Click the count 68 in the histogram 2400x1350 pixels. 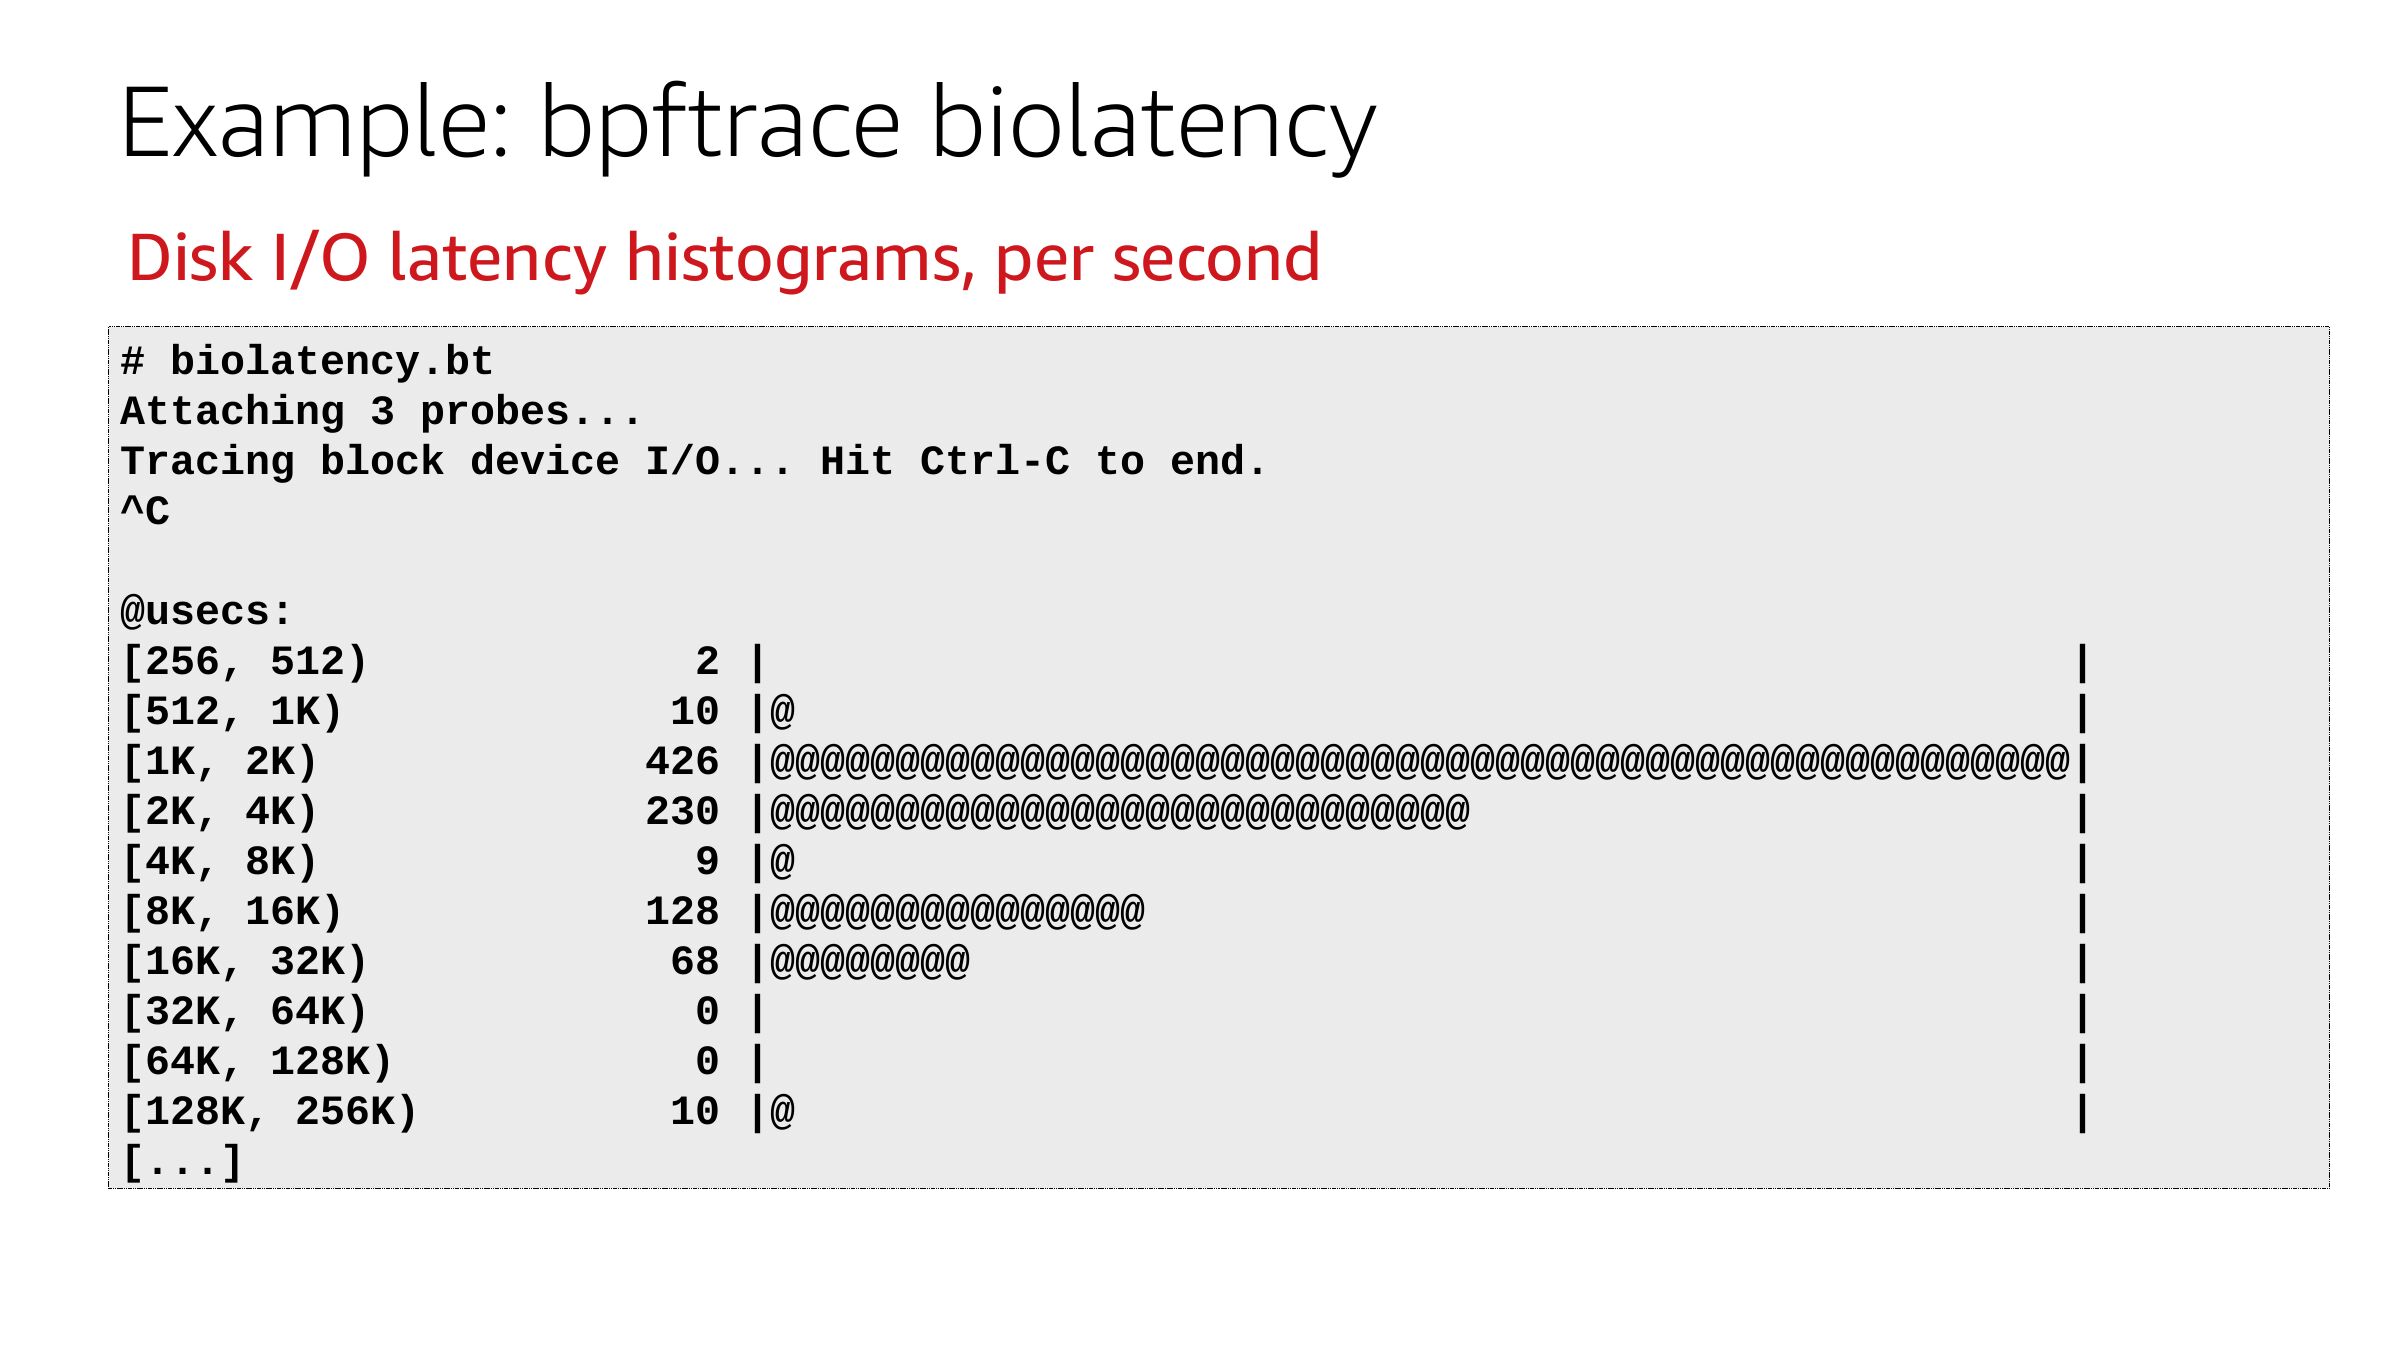[694, 961]
